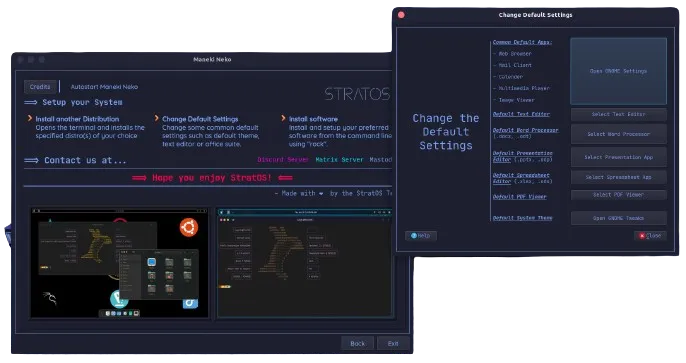Image resolution: width=686 pixels, height=363 pixels.
Task: Toggle Autostart Maneki Neko
Action: pyautogui.click(x=104, y=87)
